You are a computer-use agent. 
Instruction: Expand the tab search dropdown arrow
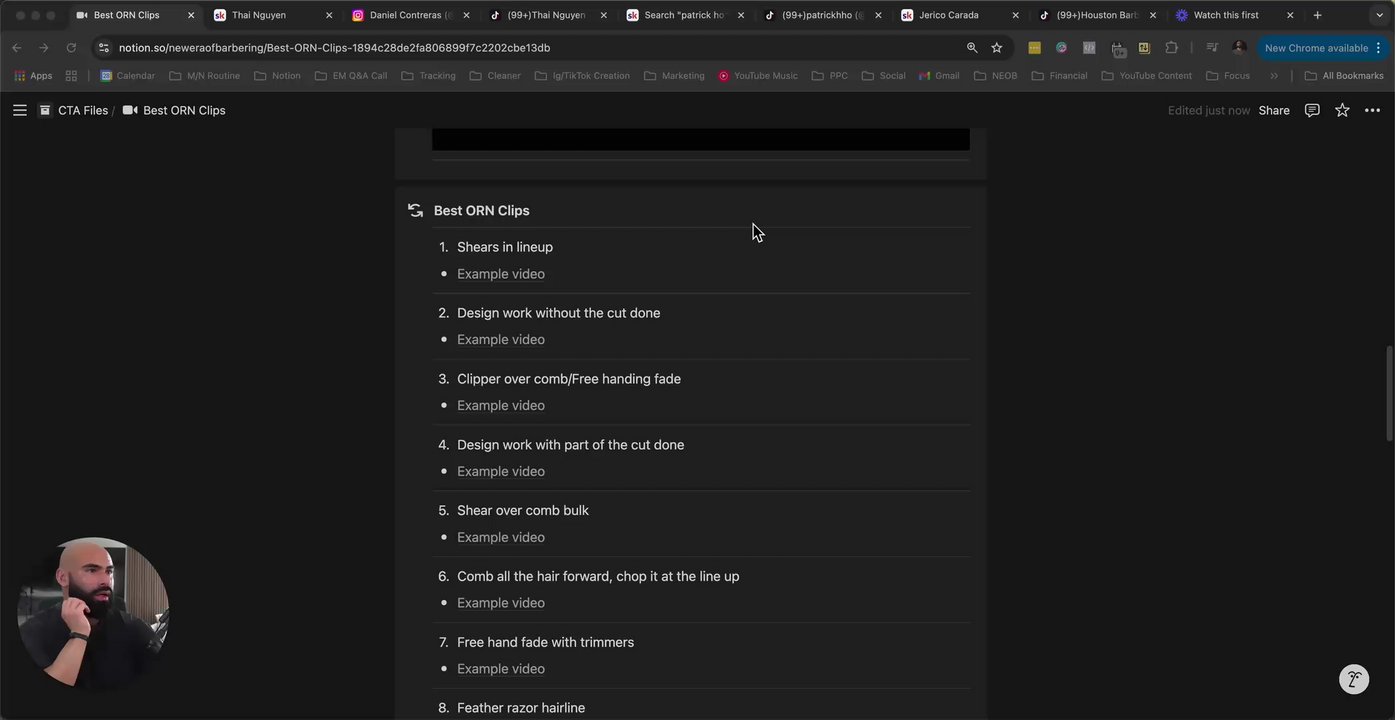pyautogui.click(x=1380, y=15)
